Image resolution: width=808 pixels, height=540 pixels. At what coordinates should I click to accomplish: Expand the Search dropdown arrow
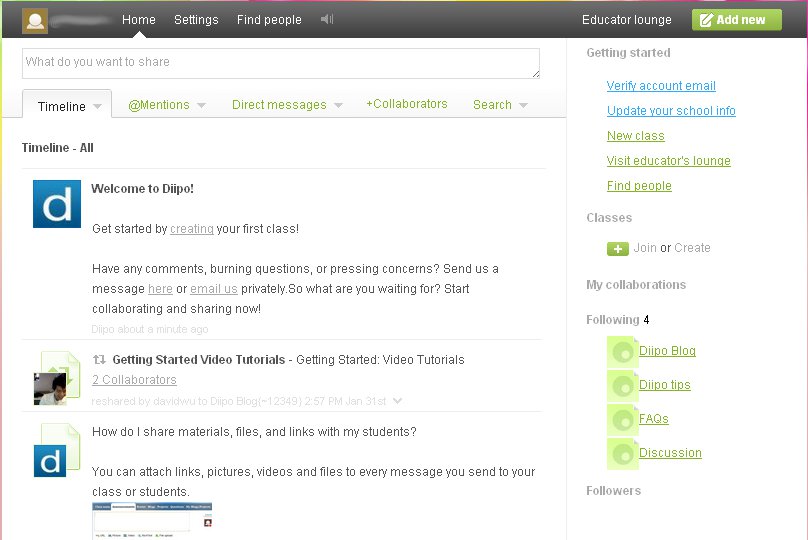pos(524,105)
